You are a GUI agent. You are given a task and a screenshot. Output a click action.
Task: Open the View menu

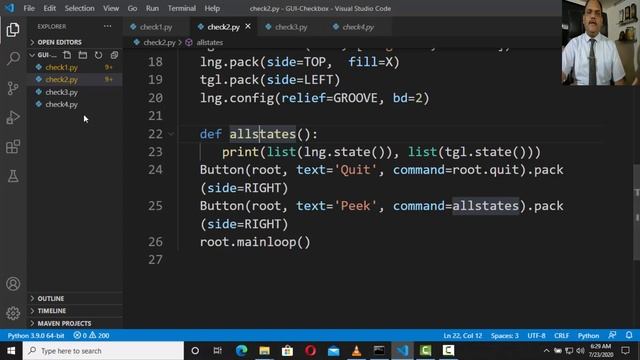pos(111,8)
